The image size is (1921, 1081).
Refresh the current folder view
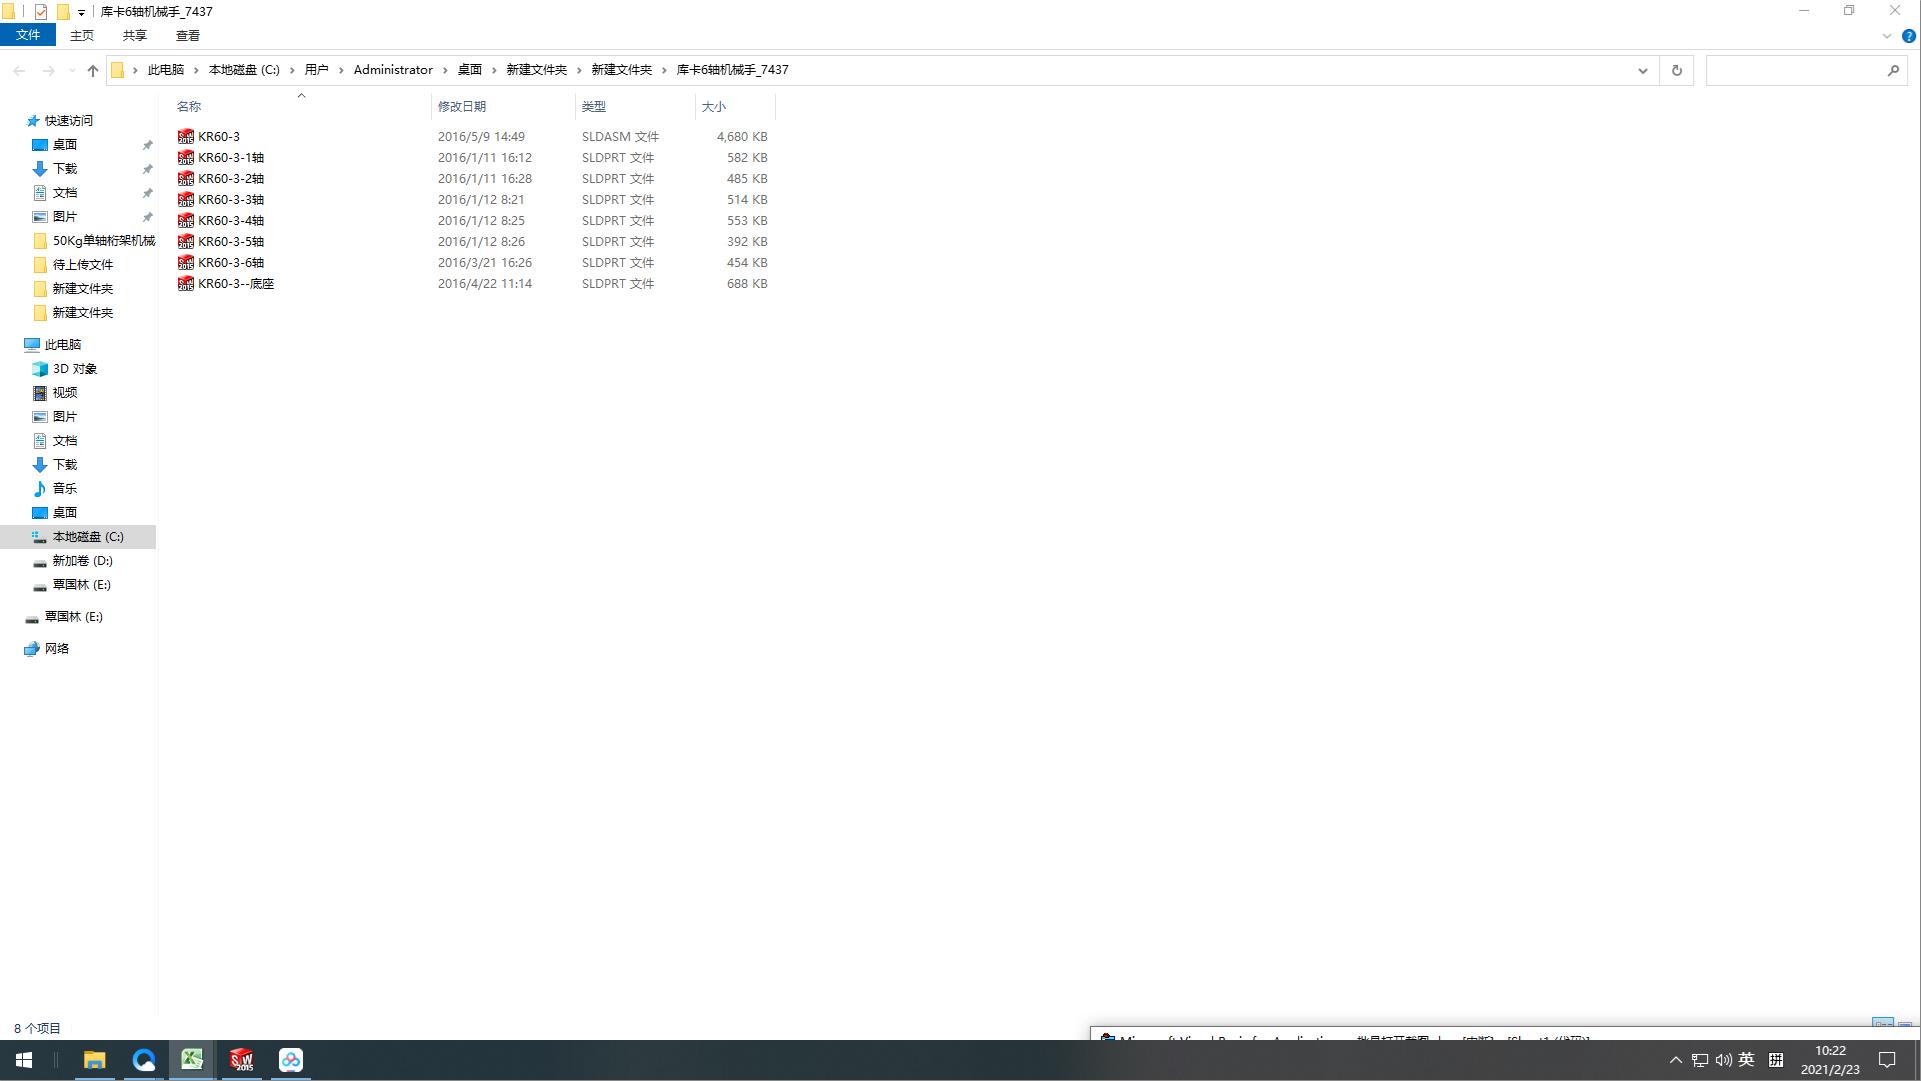[1677, 70]
